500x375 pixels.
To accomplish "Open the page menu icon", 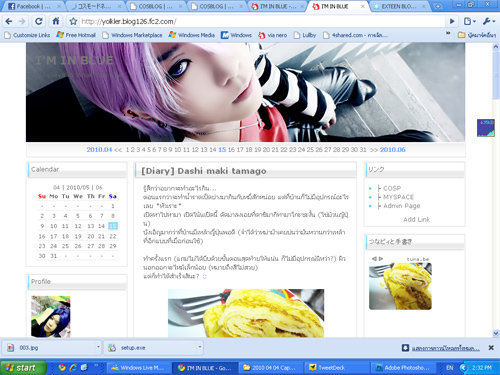I will pos(470,21).
